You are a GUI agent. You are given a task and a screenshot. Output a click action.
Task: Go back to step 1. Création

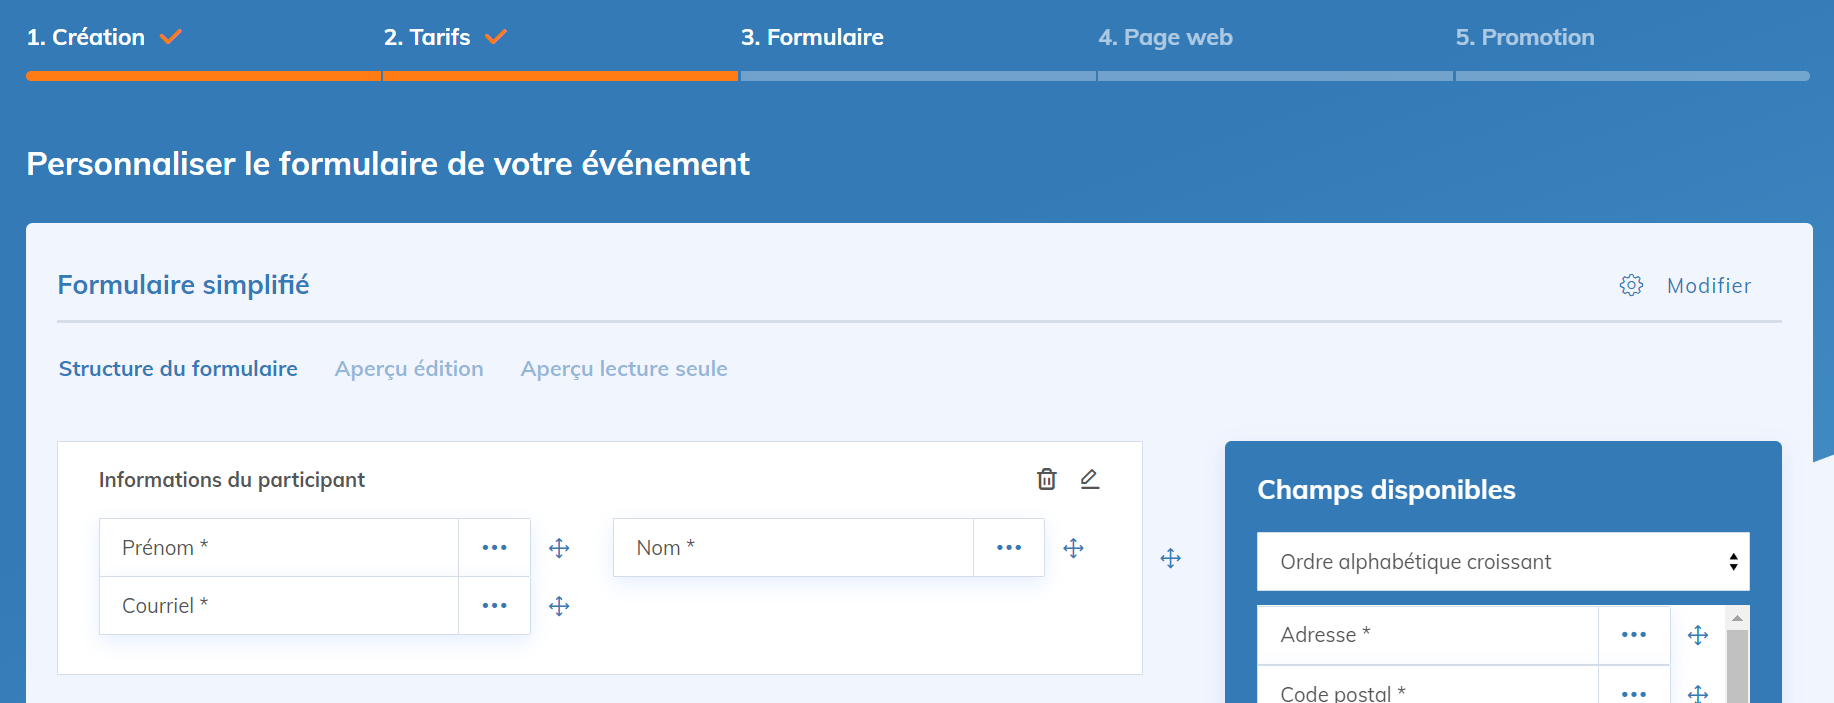pyautogui.click(x=86, y=38)
